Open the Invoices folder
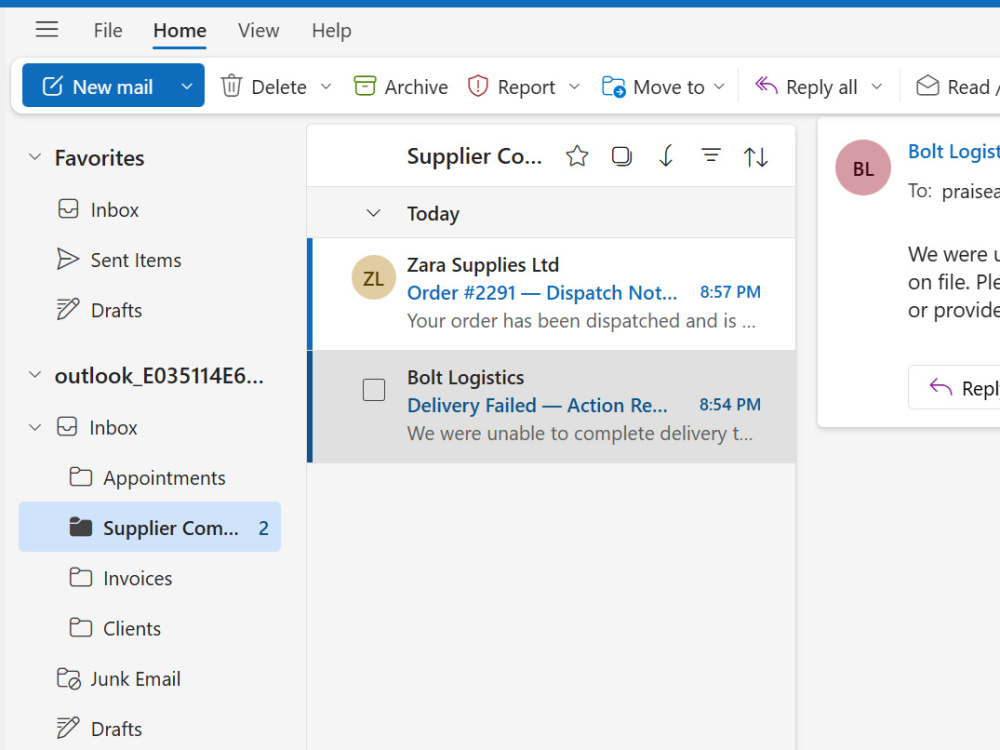Image resolution: width=1000 pixels, height=750 pixels. point(138,578)
